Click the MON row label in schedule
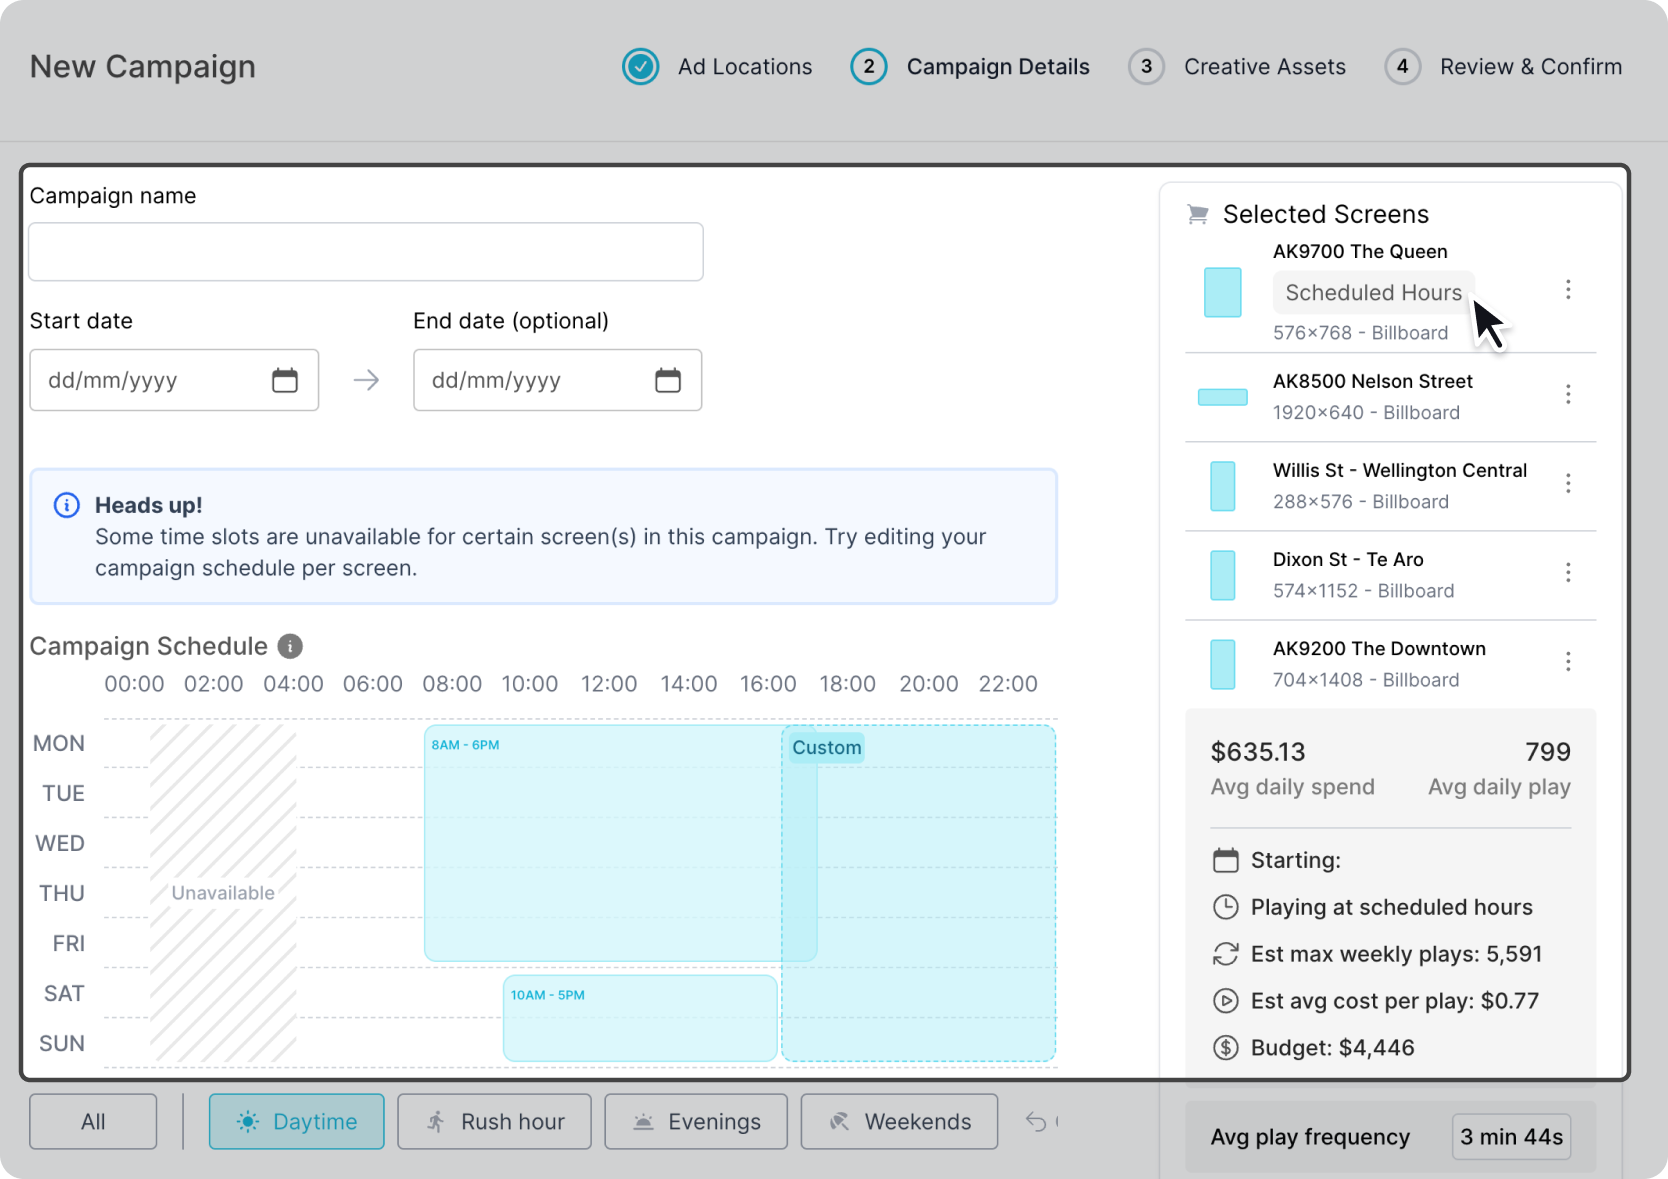The height and width of the screenshot is (1179, 1668). [59, 743]
